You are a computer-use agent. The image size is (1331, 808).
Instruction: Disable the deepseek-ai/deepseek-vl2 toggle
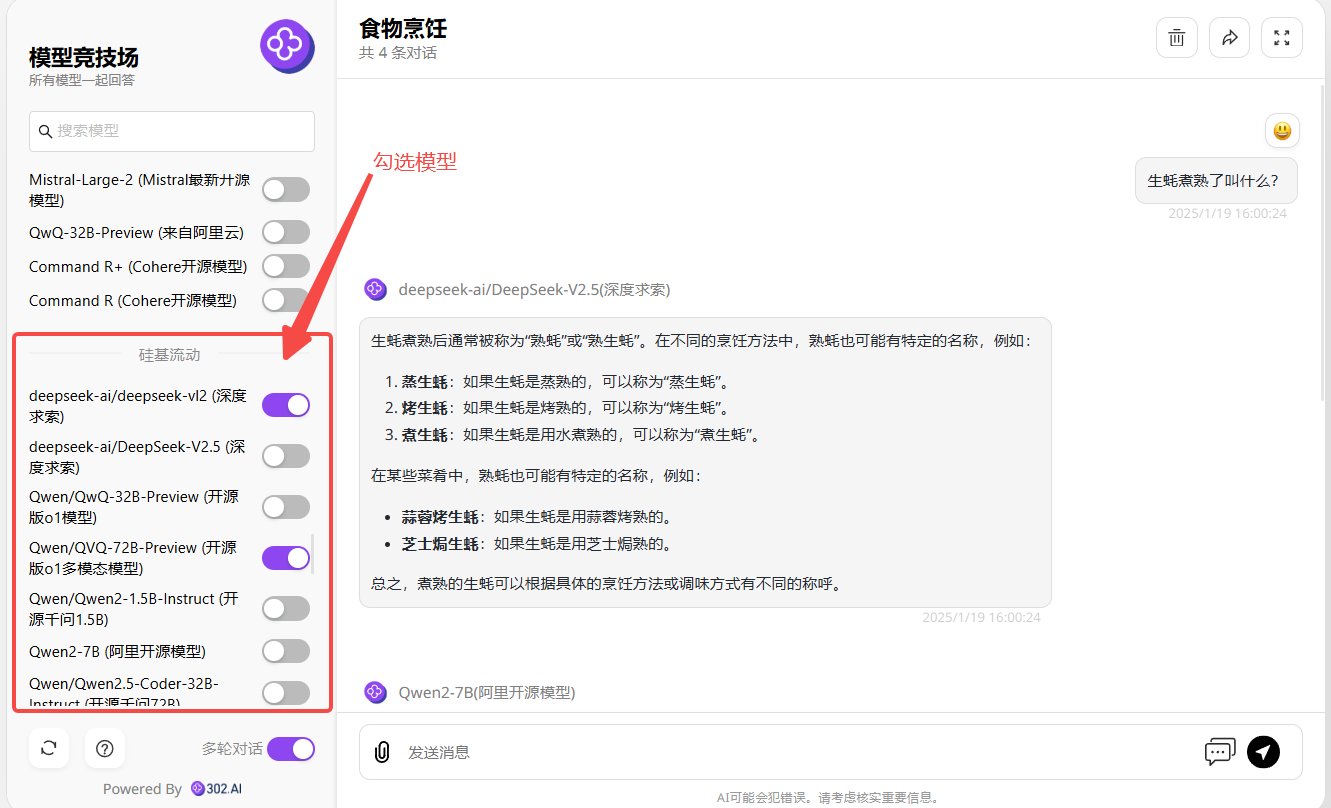click(286, 405)
